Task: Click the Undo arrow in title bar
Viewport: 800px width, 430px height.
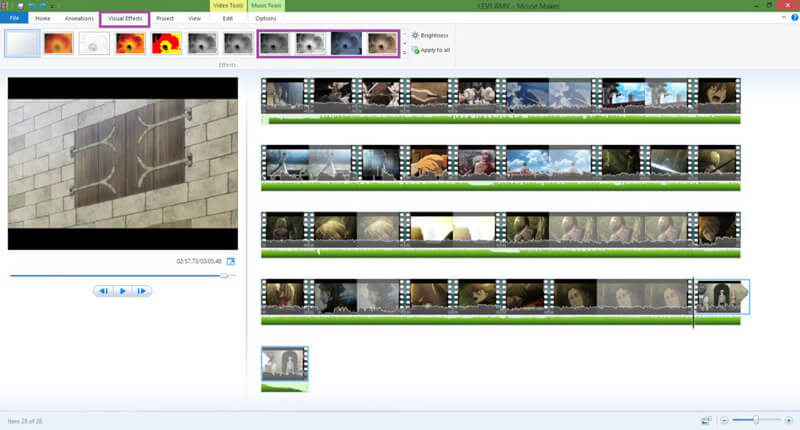Action: 32,6
